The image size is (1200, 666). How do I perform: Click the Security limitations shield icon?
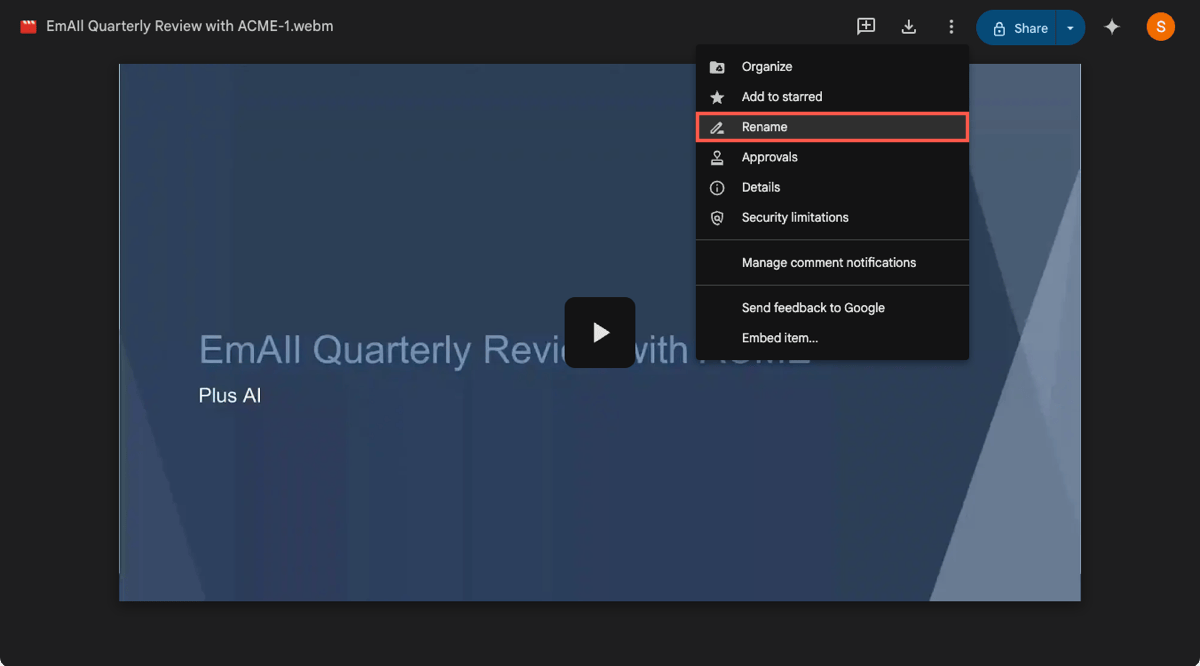[x=717, y=217]
